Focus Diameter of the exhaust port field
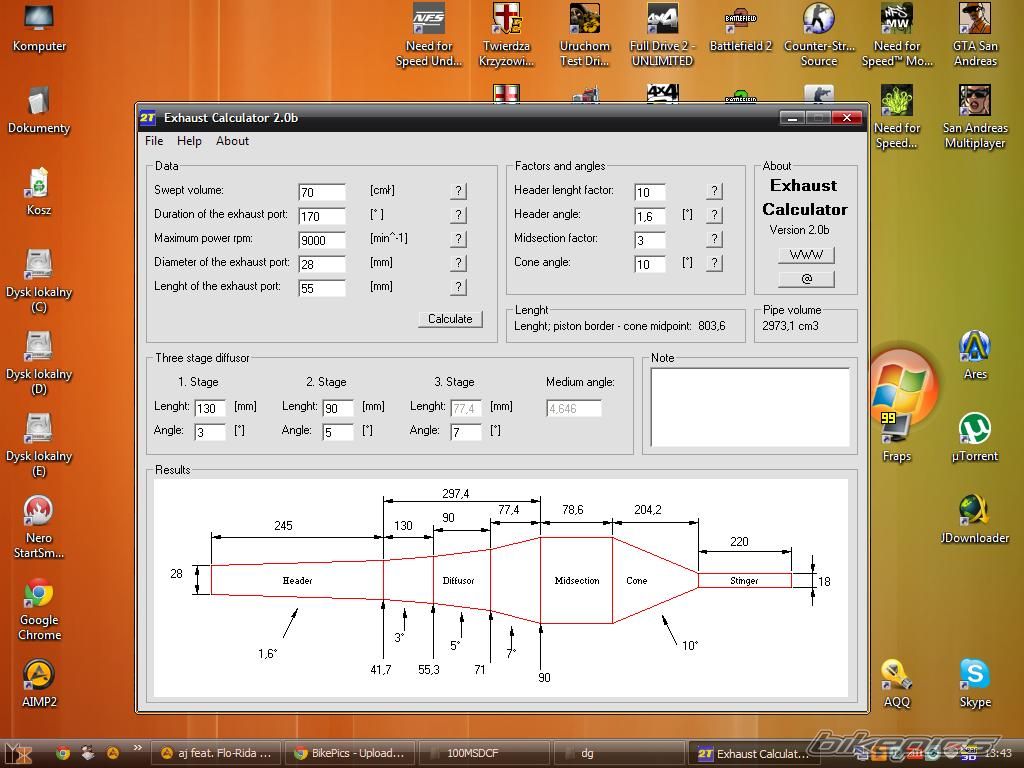1024x768 pixels. tap(322, 264)
